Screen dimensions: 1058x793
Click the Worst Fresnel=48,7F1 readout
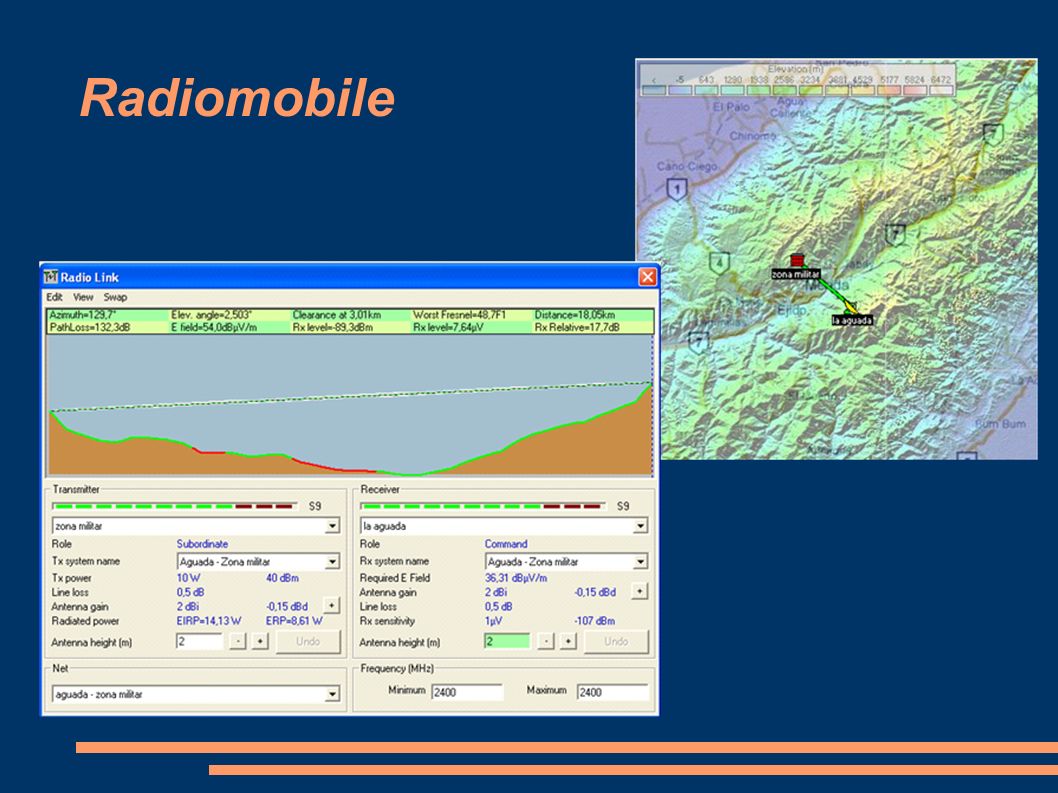(460, 315)
